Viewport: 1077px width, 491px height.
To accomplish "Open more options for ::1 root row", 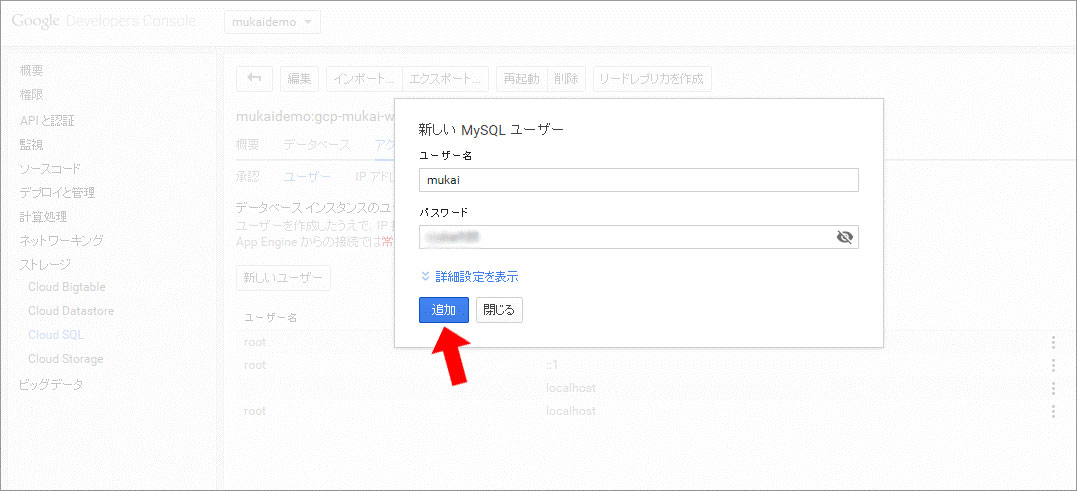I will [1053, 365].
